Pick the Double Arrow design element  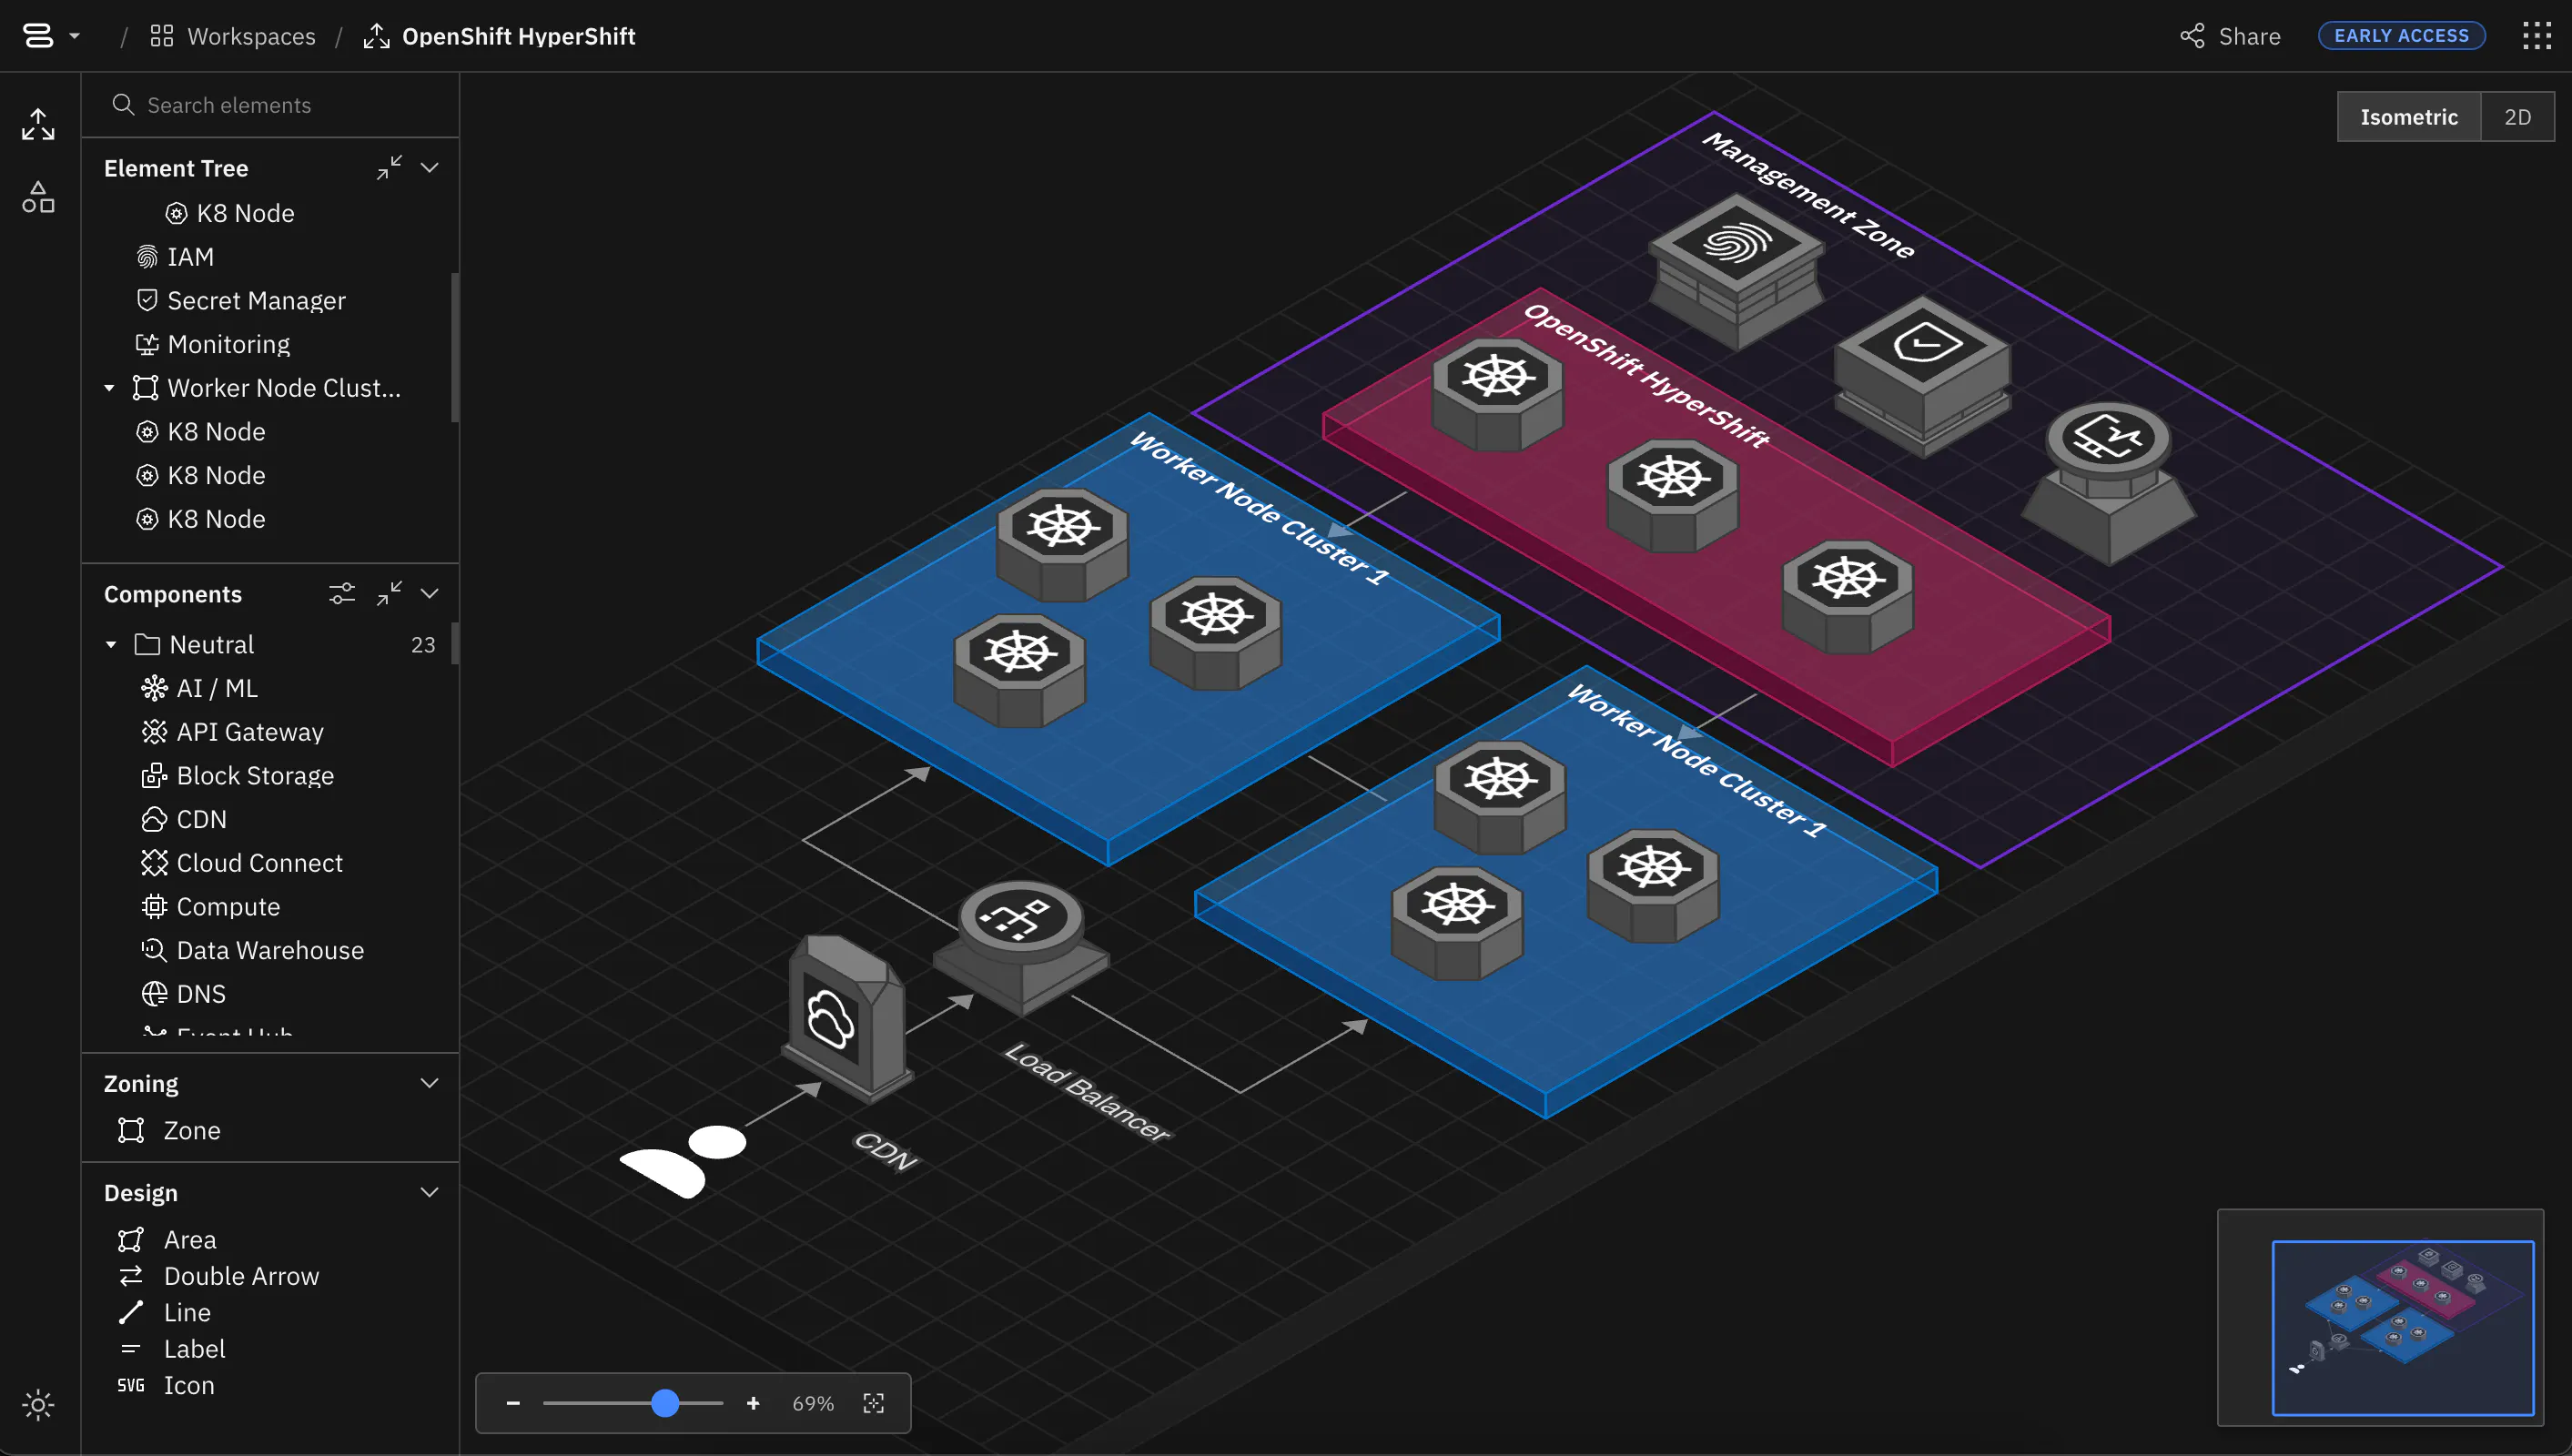coord(218,1276)
